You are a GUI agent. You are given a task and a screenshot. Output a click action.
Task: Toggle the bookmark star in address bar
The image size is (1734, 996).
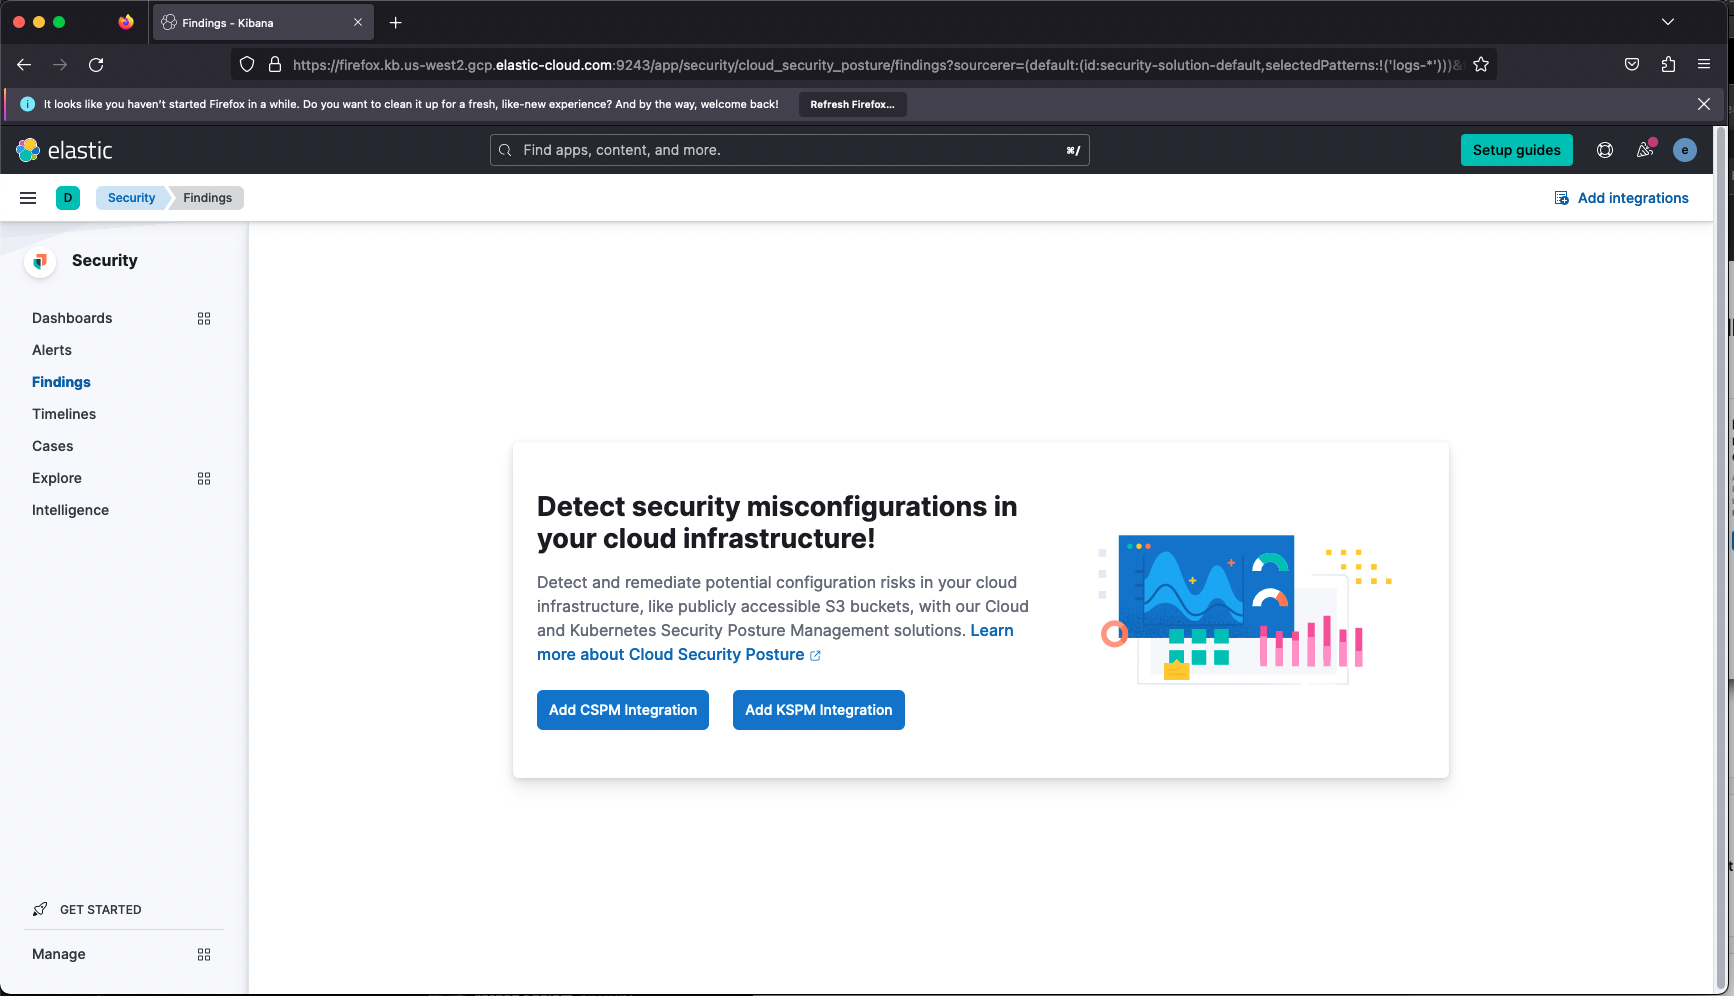(x=1480, y=64)
